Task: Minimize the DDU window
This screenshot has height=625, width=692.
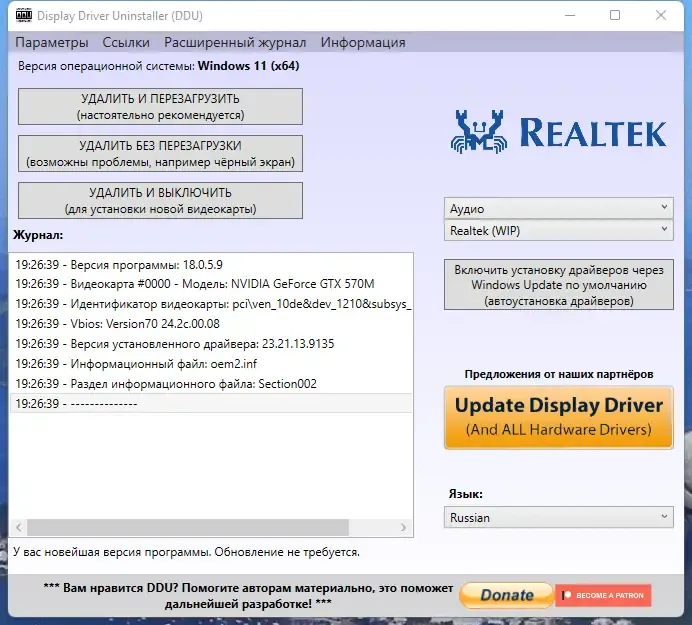Action: 570,15
